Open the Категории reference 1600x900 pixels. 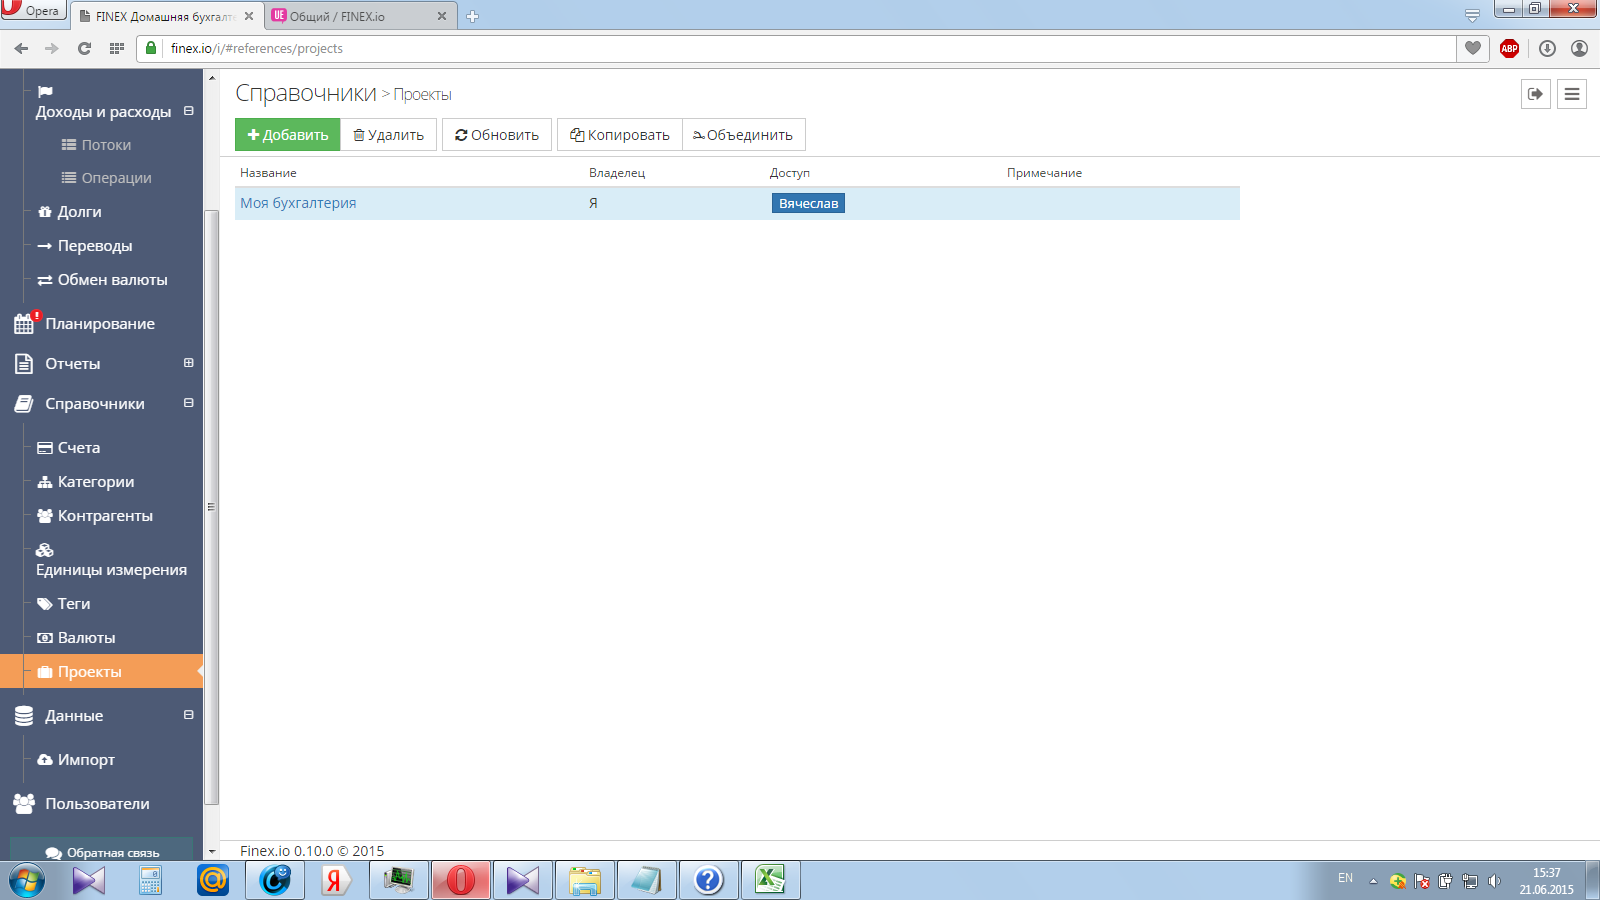pos(86,482)
